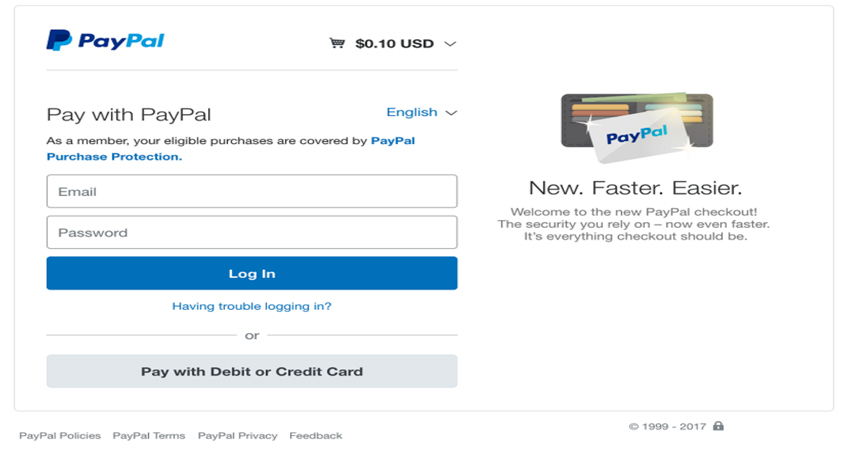Expand the $0.10 USD cart total
Screen dimensions: 850x450
394,44
